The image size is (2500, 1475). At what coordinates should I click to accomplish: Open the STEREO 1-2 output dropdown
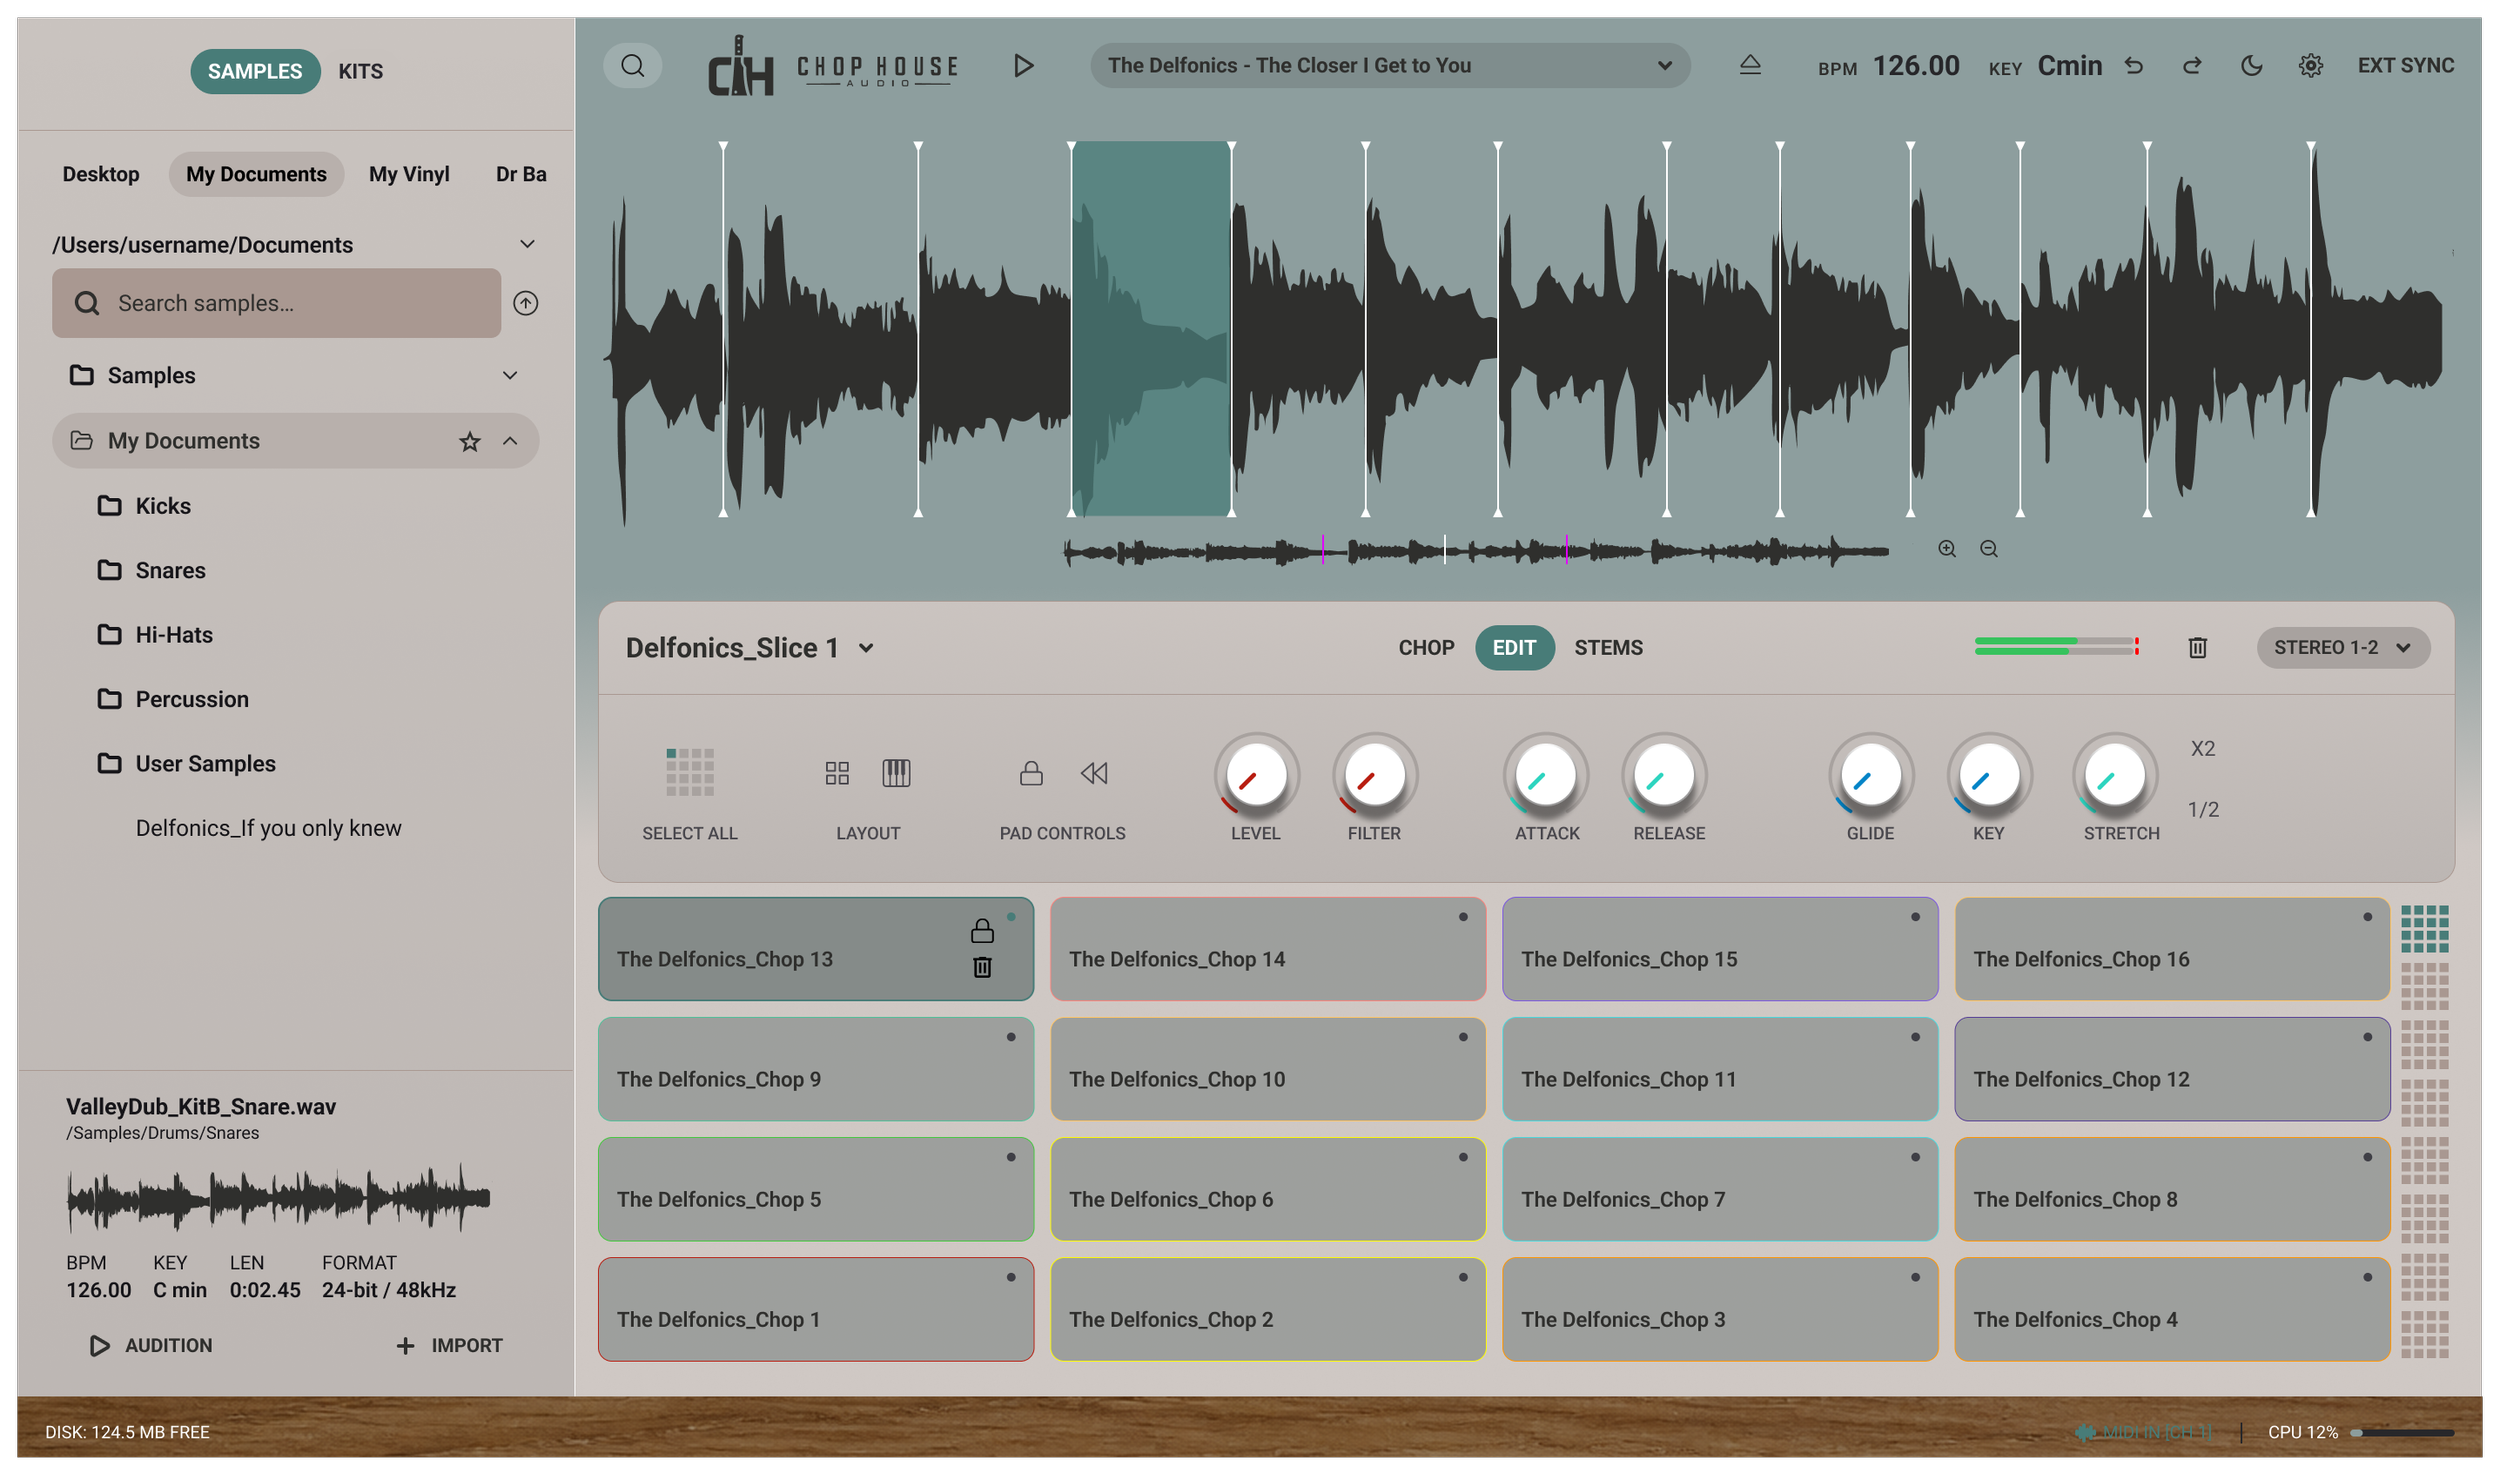coord(2342,648)
